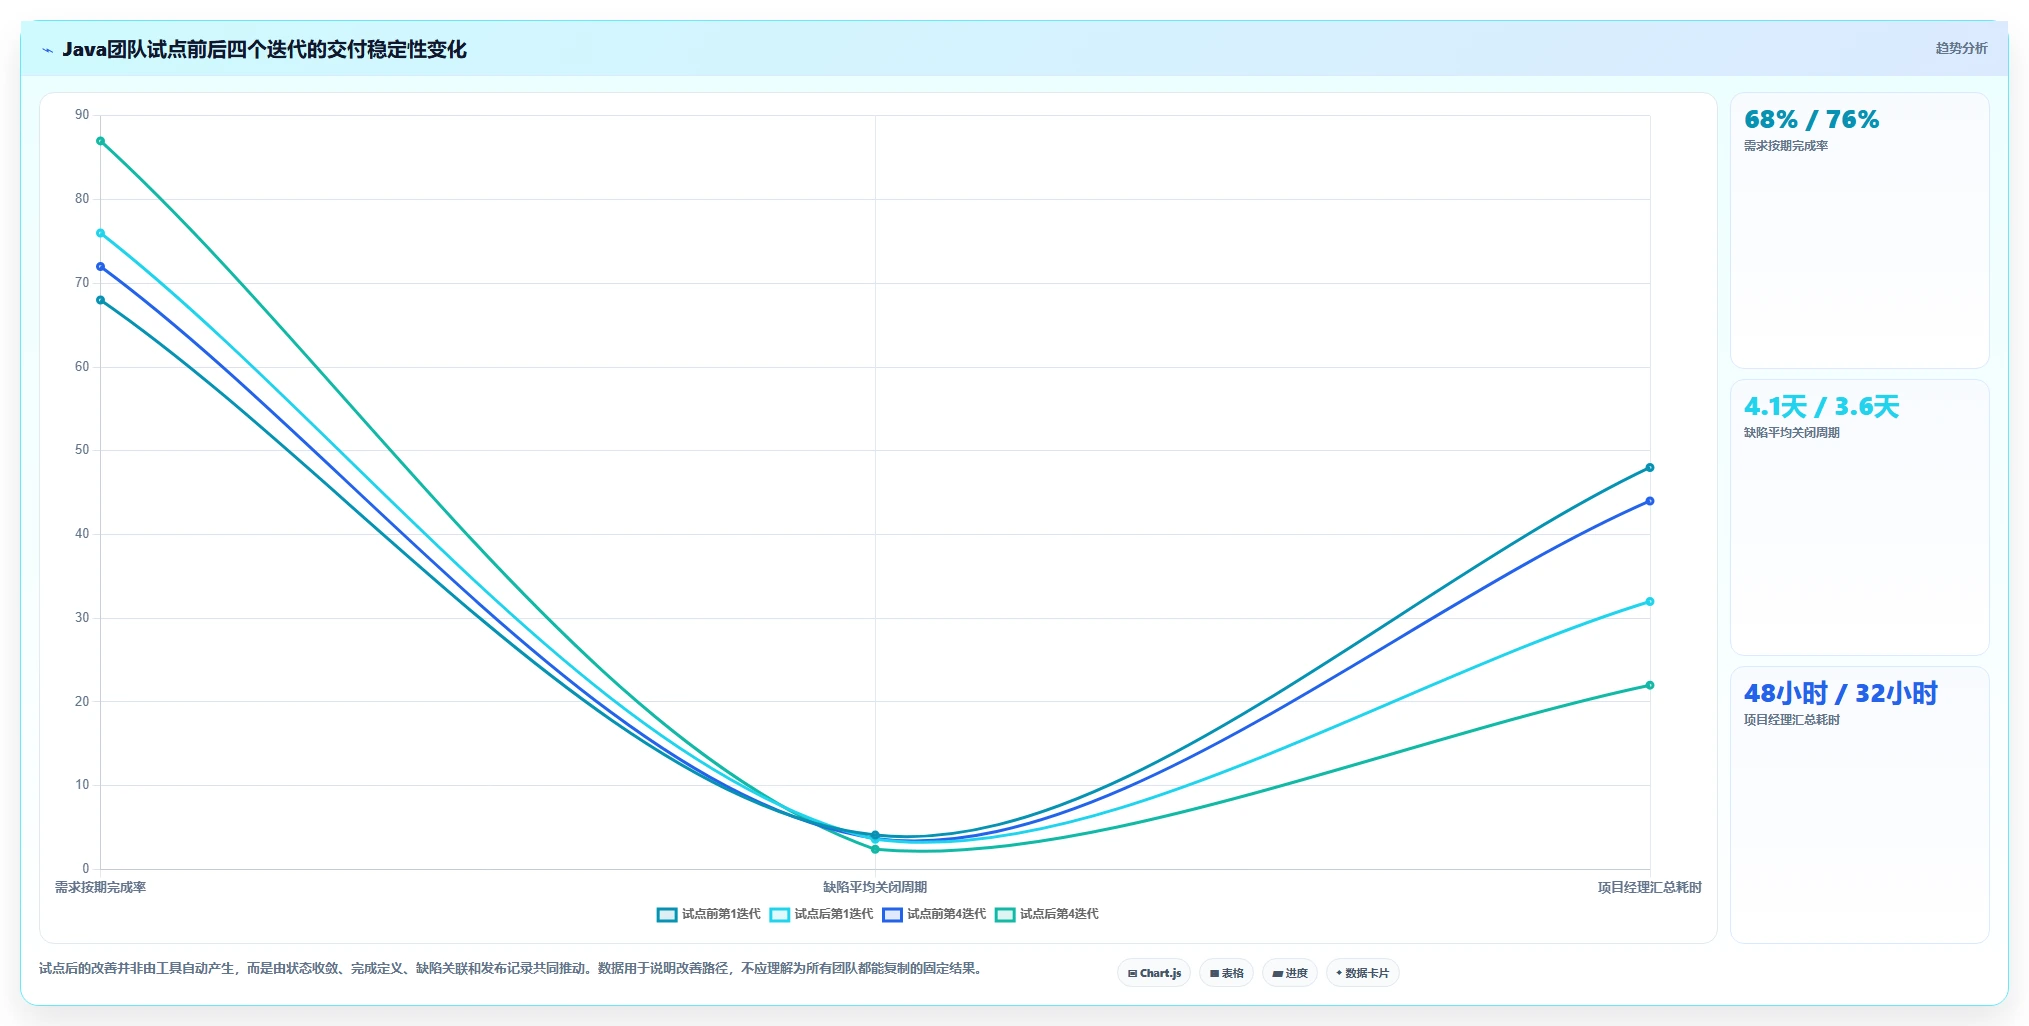
Task: Click the chart title Java团队试点前后四个迭代
Action: pyautogui.click(x=264, y=49)
